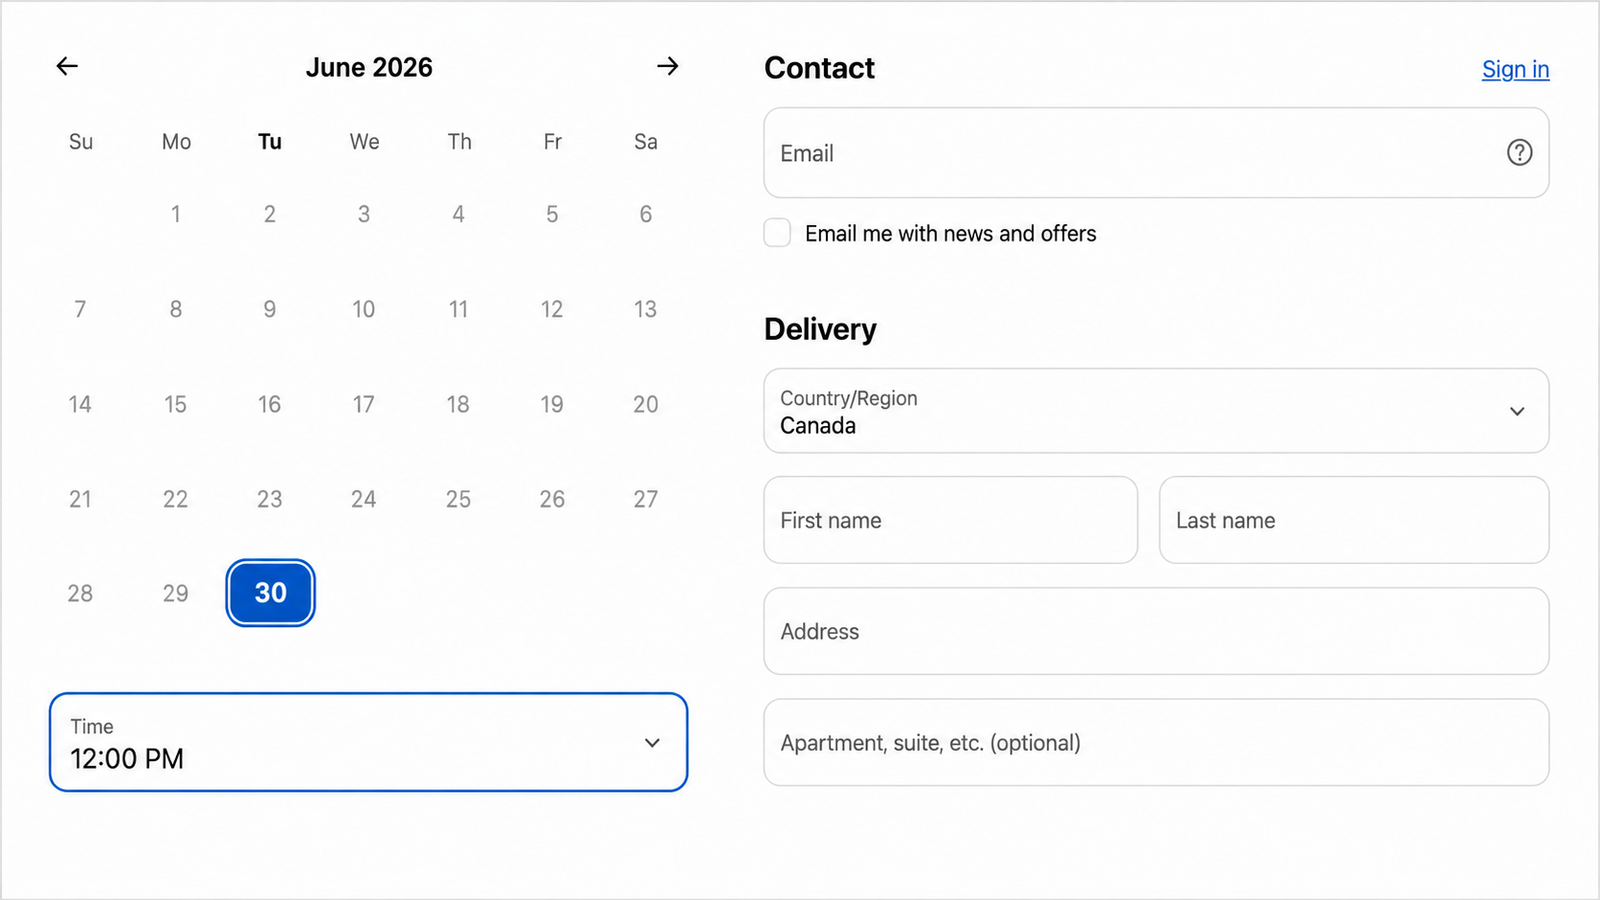Click the email help question mark icon
Viewport: 1600px width, 900px height.
[x=1519, y=152]
